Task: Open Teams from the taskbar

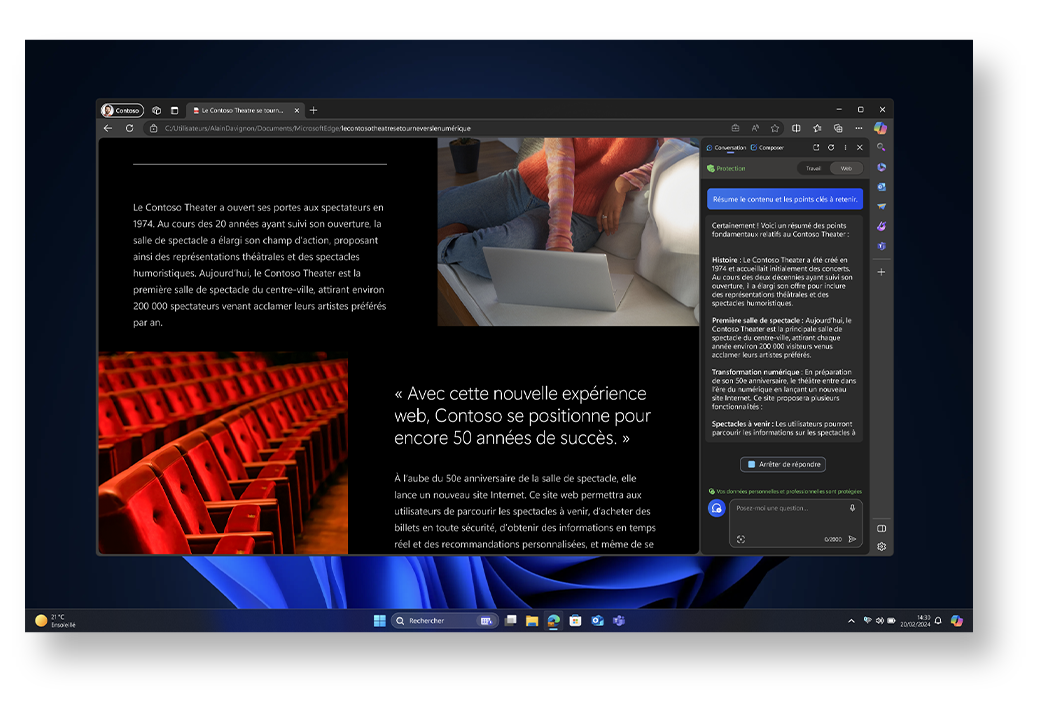Action: (x=619, y=621)
